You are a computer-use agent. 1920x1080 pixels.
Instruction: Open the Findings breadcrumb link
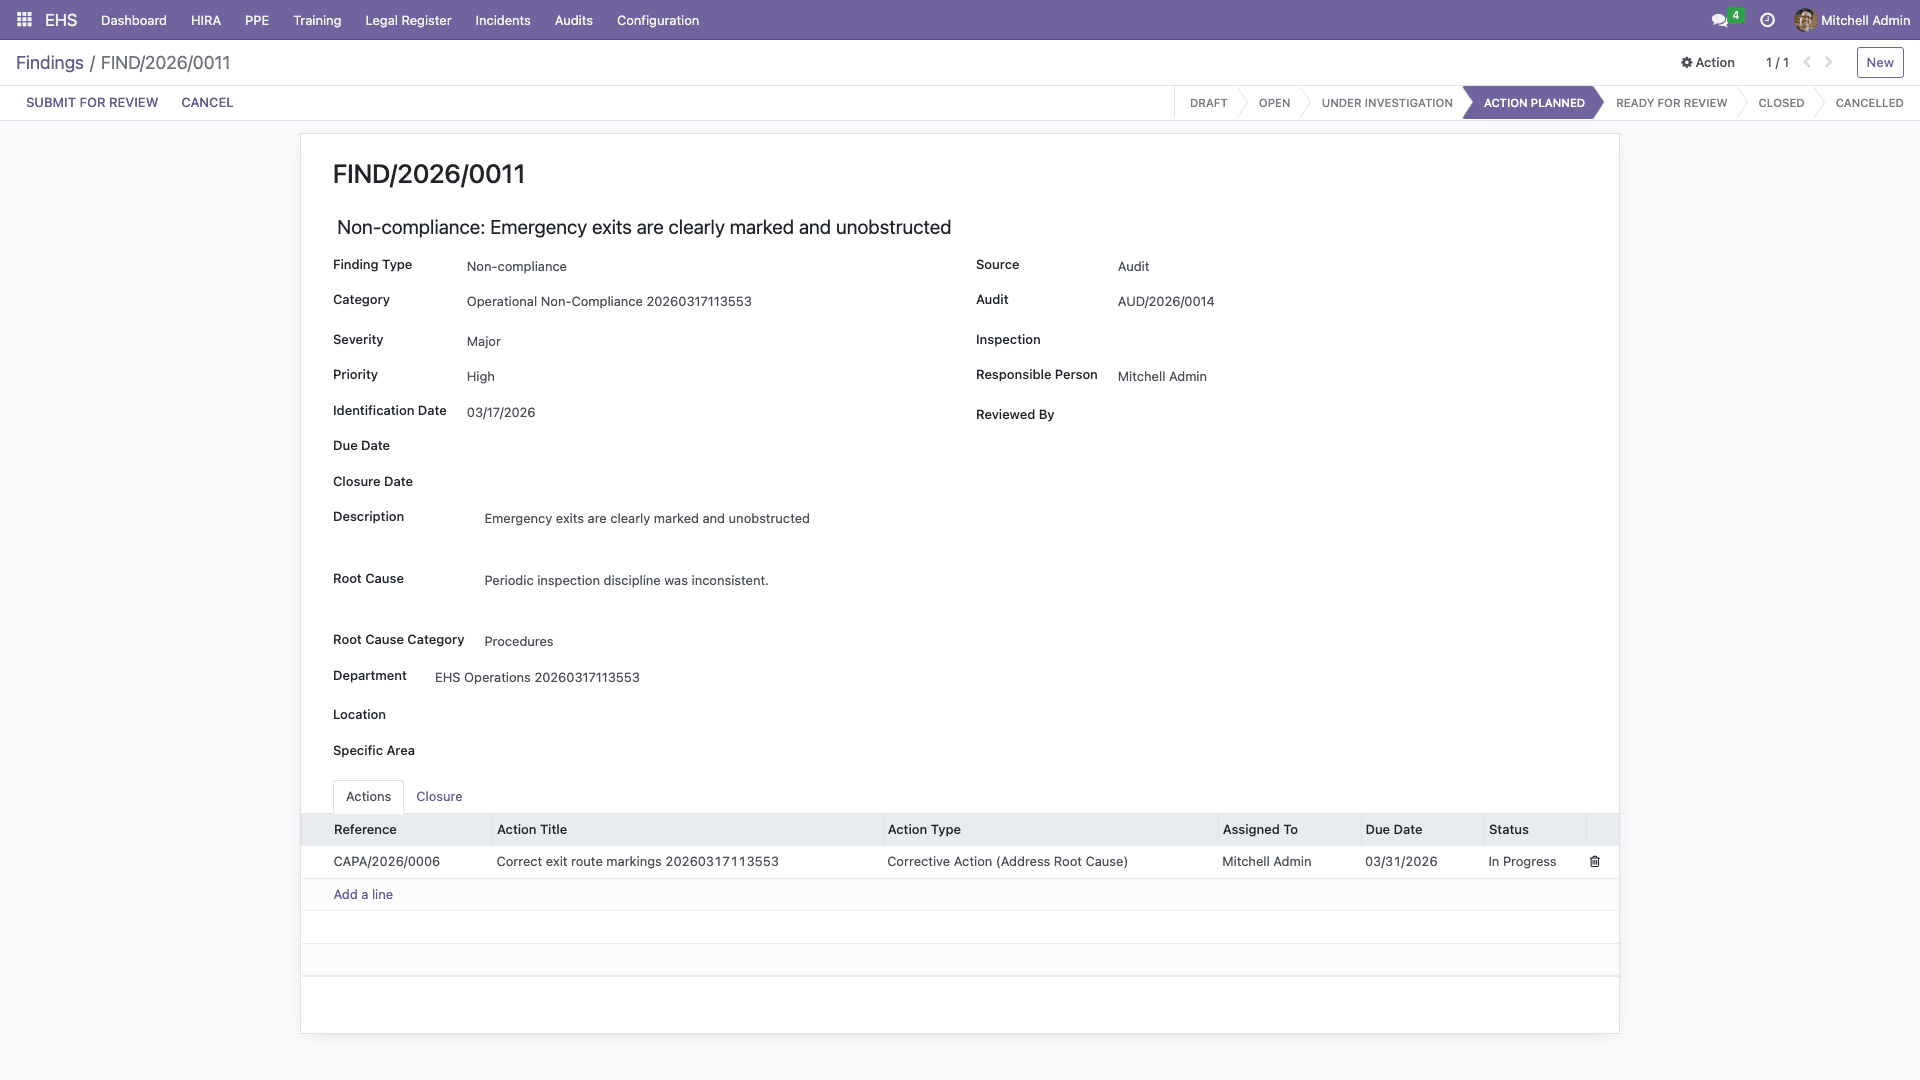pyautogui.click(x=50, y=63)
